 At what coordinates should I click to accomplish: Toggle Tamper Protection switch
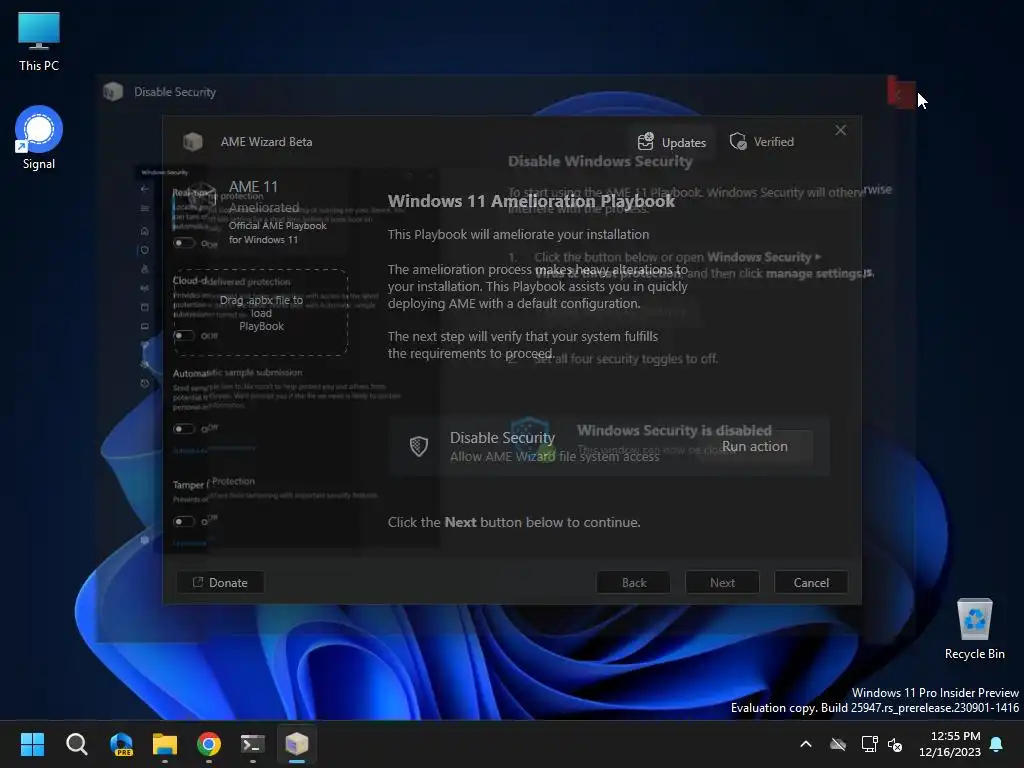(x=184, y=521)
